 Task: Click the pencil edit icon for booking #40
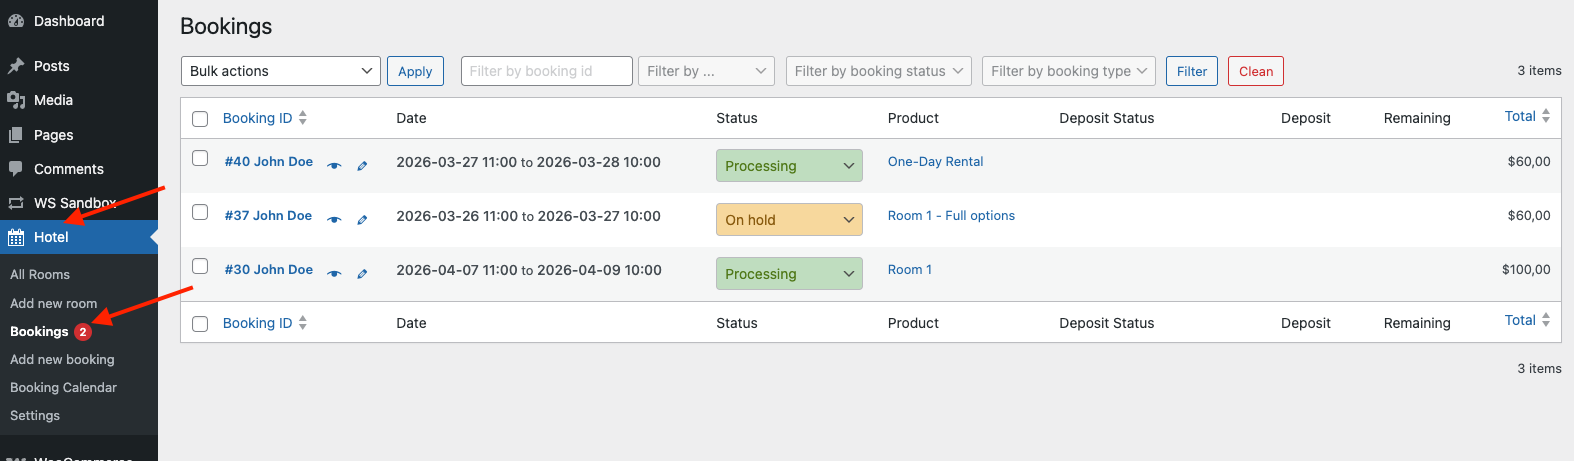(362, 166)
